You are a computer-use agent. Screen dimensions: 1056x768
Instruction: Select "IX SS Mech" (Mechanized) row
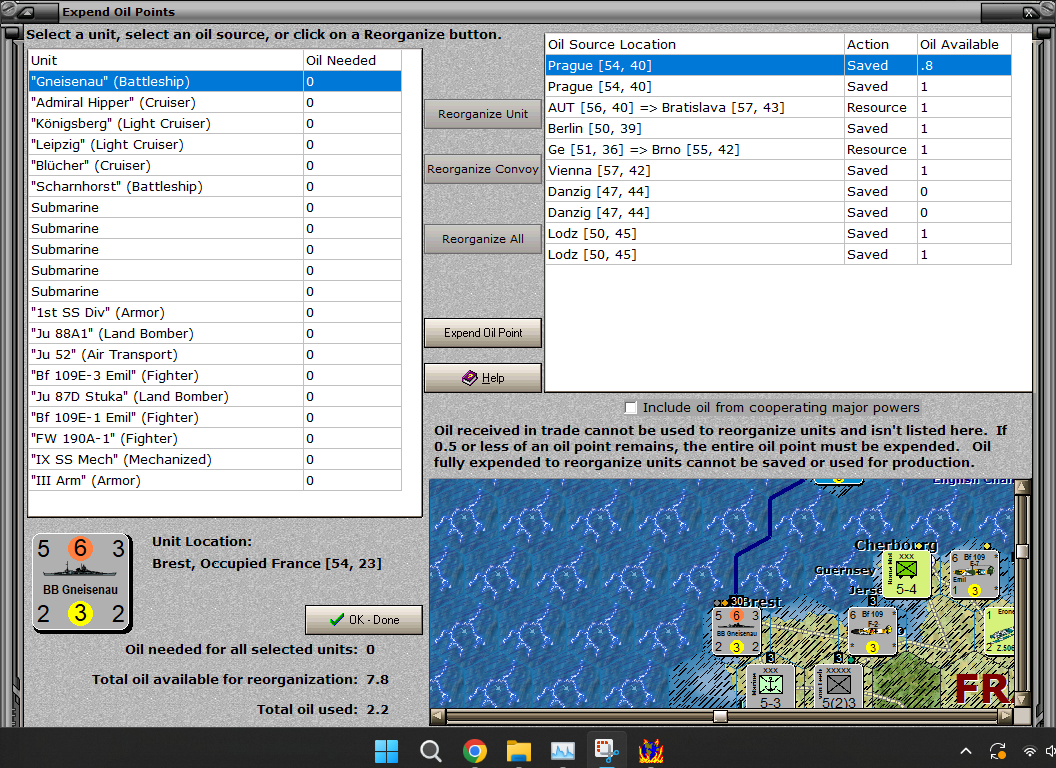coord(215,459)
